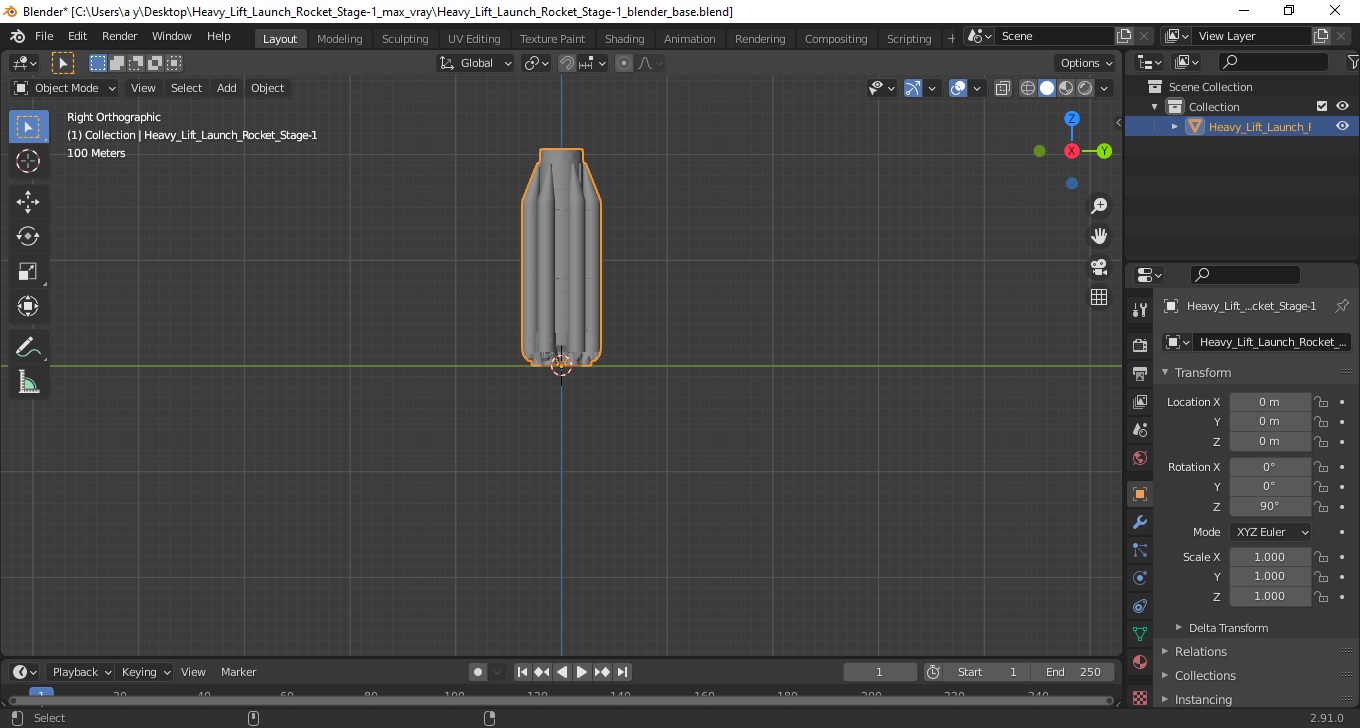Toggle snapping magnet button
Screen dimensions: 1360x728
pos(567,63)
